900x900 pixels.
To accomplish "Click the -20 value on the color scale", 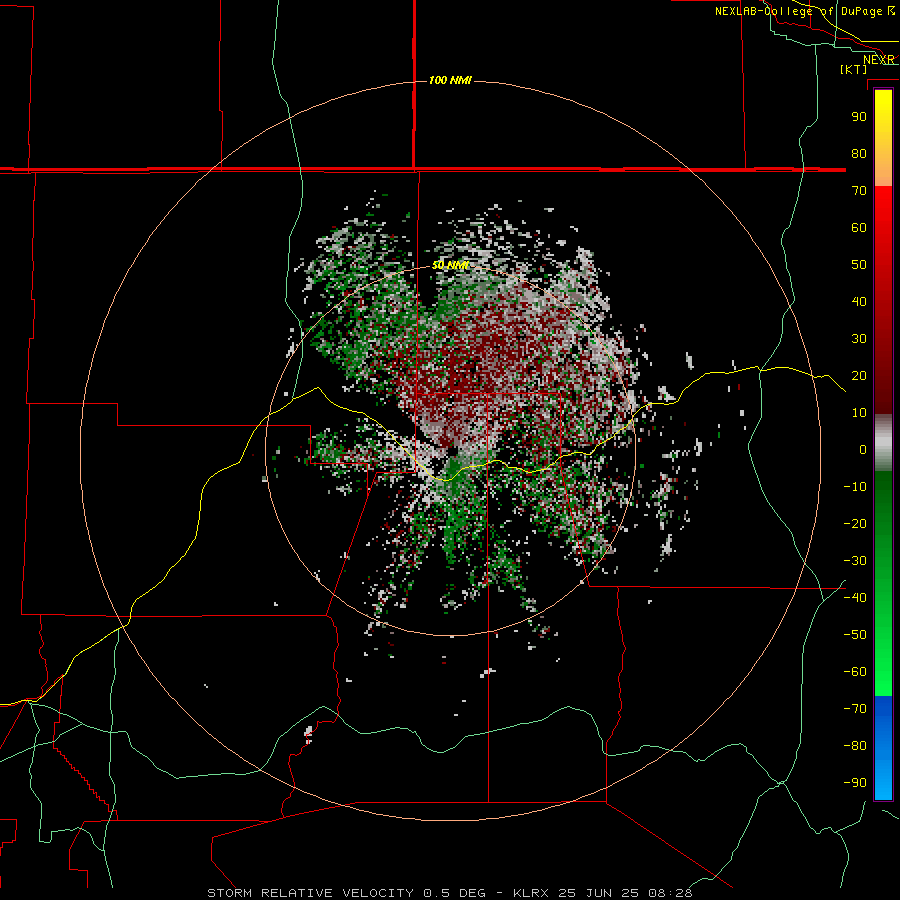I will [x=855, y=524].
